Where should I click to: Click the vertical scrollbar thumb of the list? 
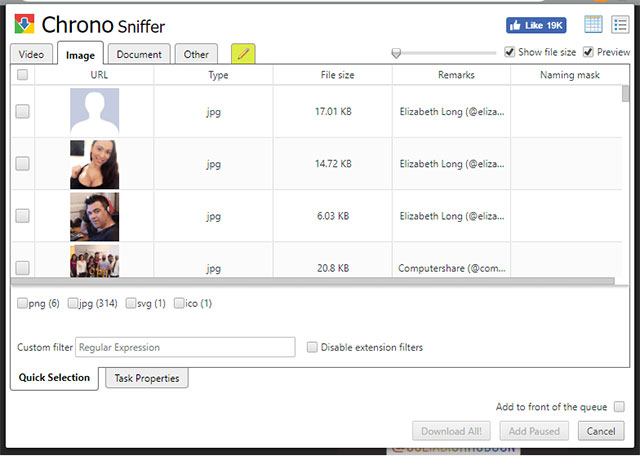pyautogui.click(x=625, y=93)
